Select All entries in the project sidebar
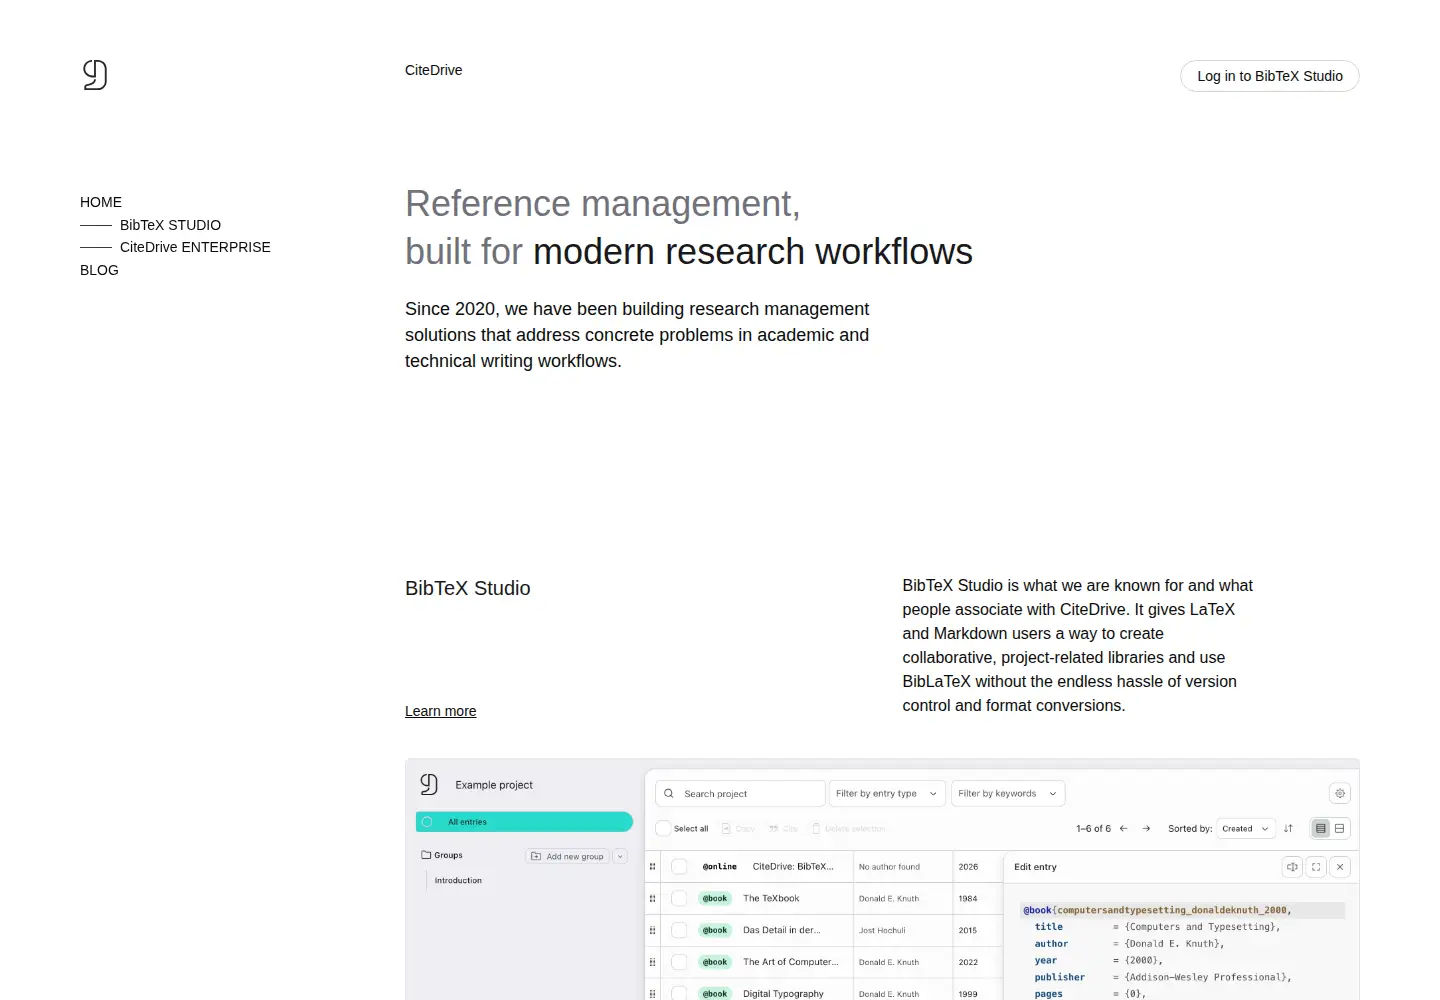This screenshot has width=1440, height=1000. (x=524, y=822)
